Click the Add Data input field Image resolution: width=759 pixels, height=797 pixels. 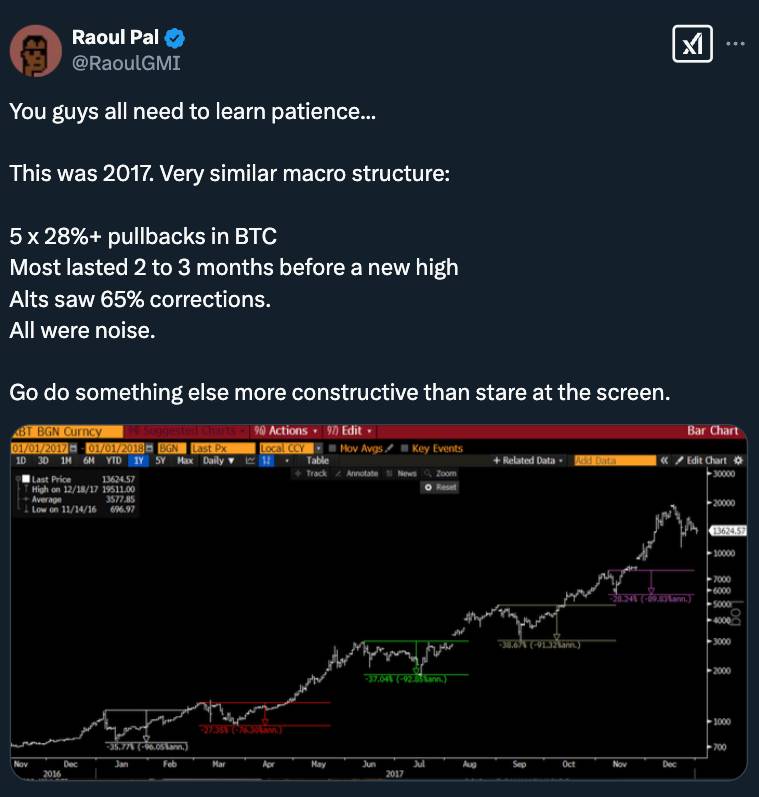615,461
